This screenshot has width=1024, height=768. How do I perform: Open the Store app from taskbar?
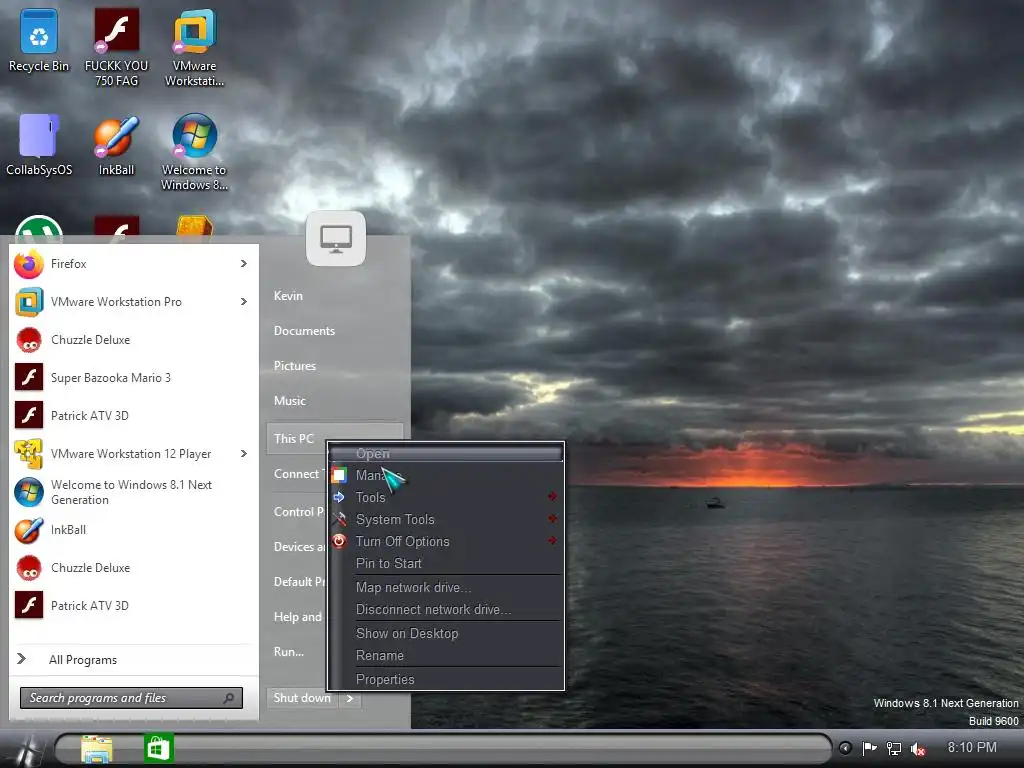point(159,748)
